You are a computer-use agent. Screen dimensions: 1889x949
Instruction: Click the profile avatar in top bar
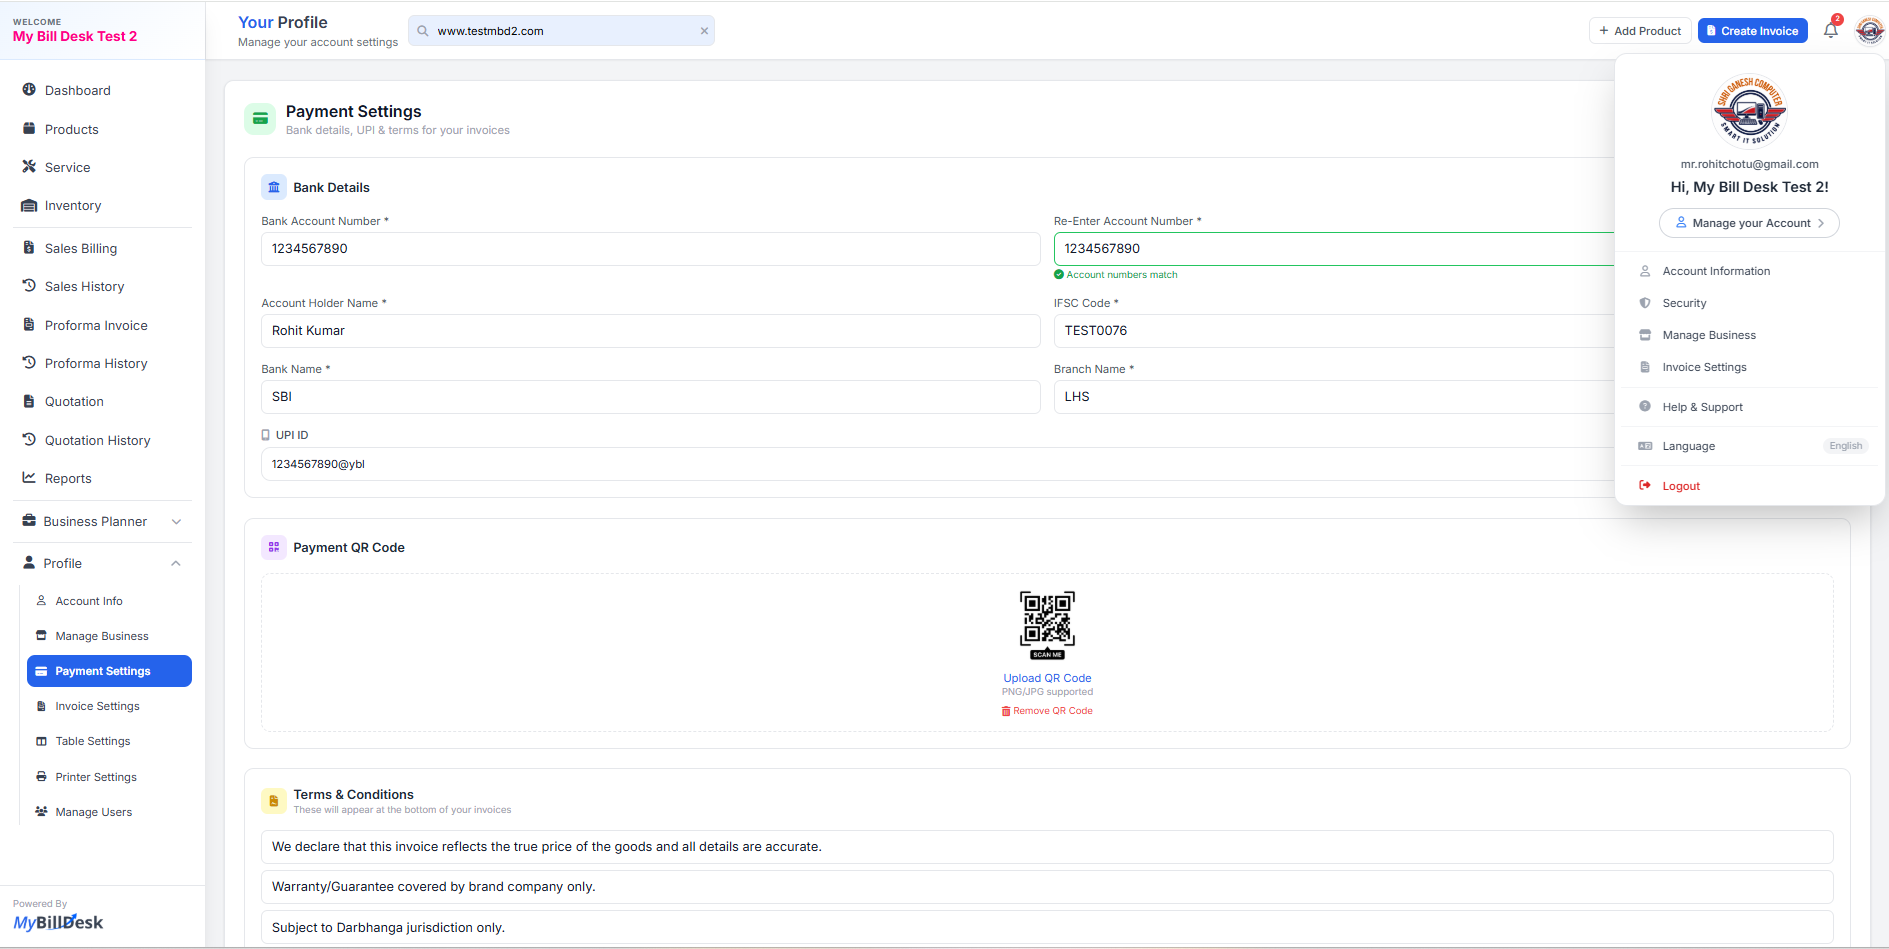coord(1869,30)
